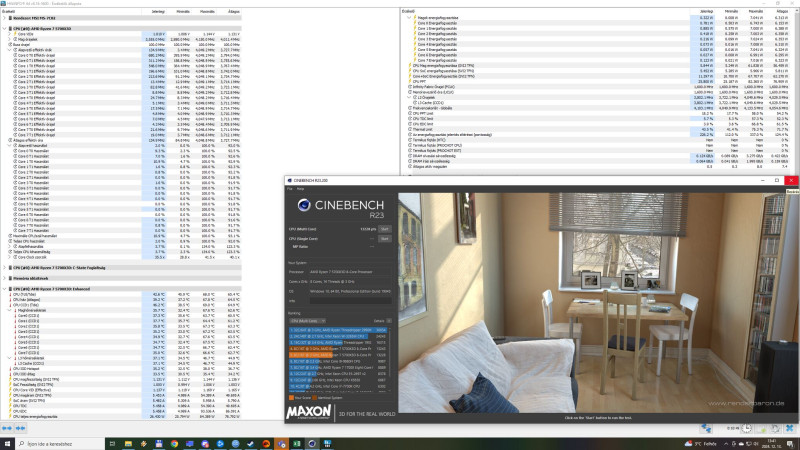Click the Minimális column header in left panel
800x450 pixels.
(183, 11)
